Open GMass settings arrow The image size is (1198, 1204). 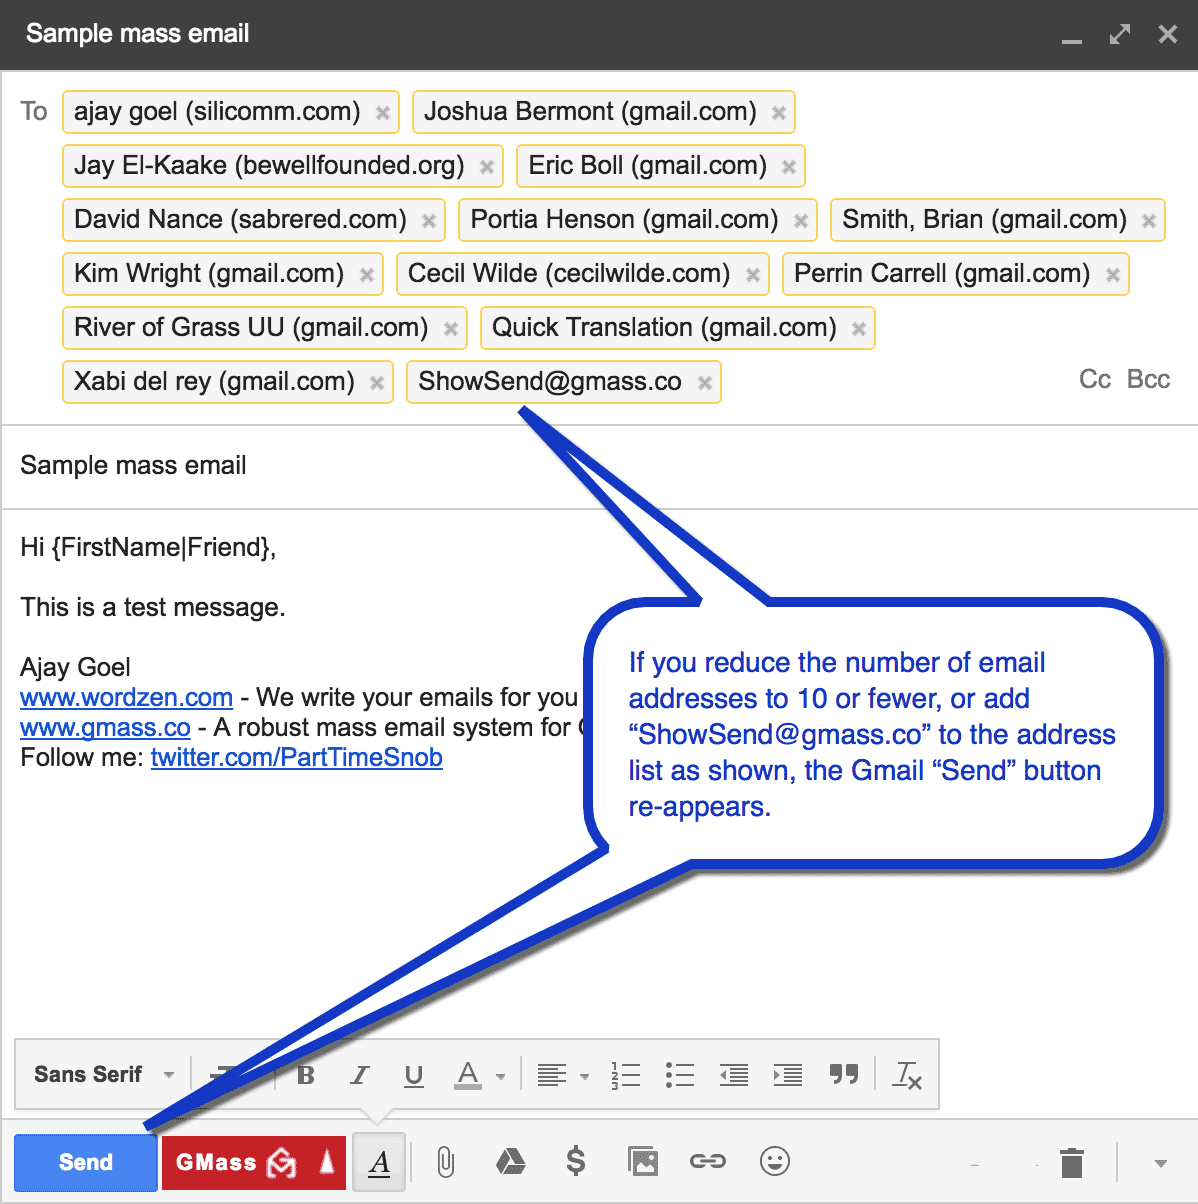tap(327, 1162)
